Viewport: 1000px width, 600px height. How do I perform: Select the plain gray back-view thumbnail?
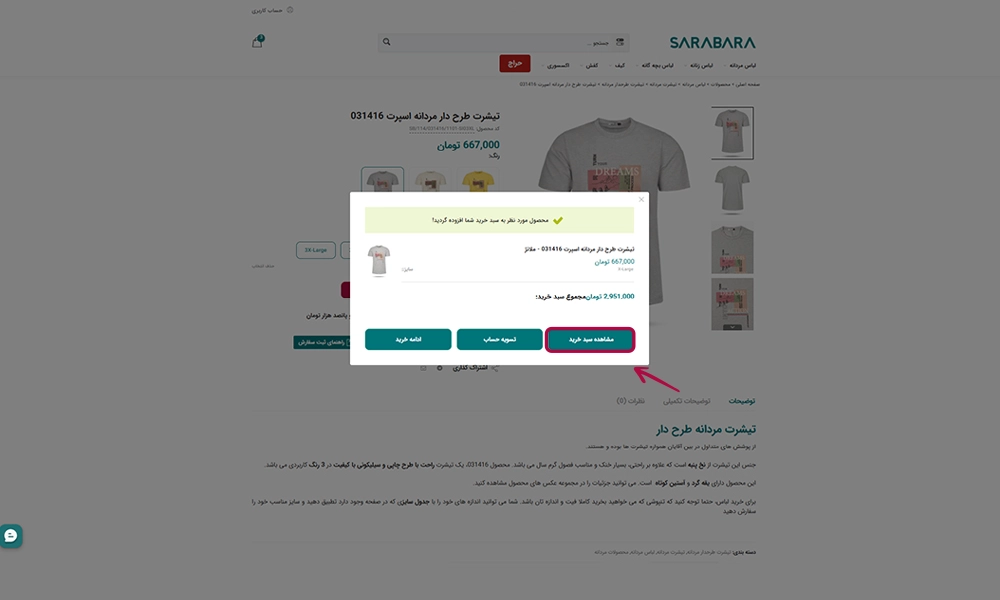pos(732,189)
